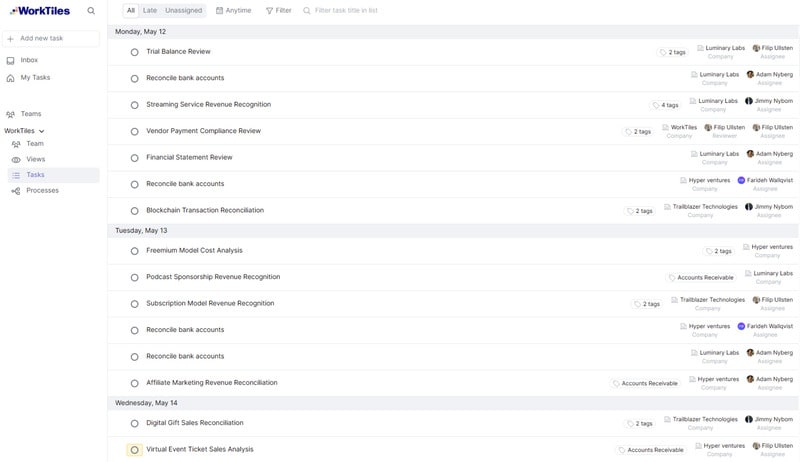Toggle Virtual Event Ticket Sales Analysis checkbox
This screenshot has height=462, width=800.
(134, 450)
